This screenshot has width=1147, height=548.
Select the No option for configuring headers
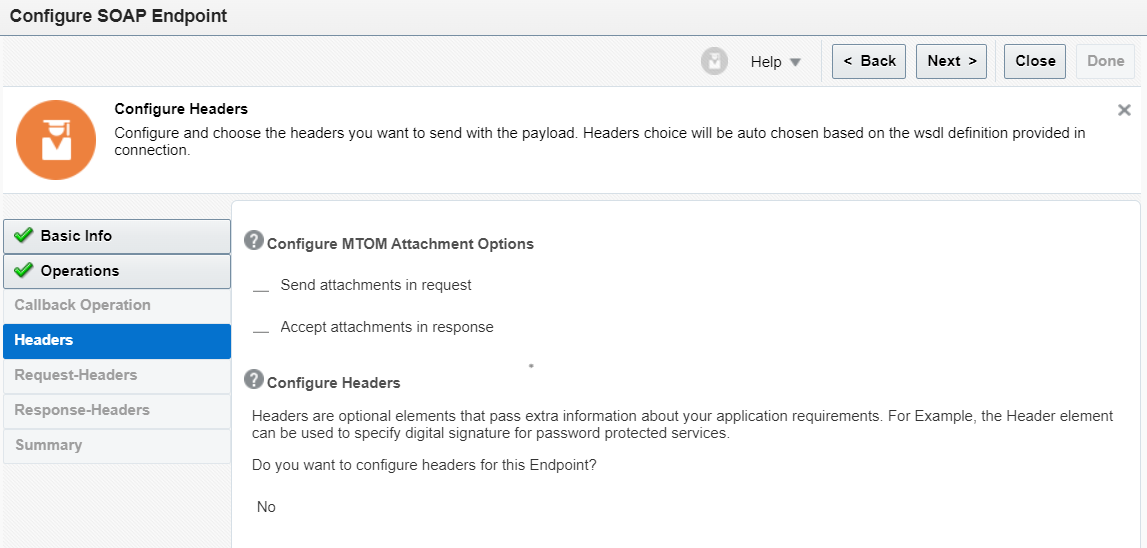[x=266, y=507]
